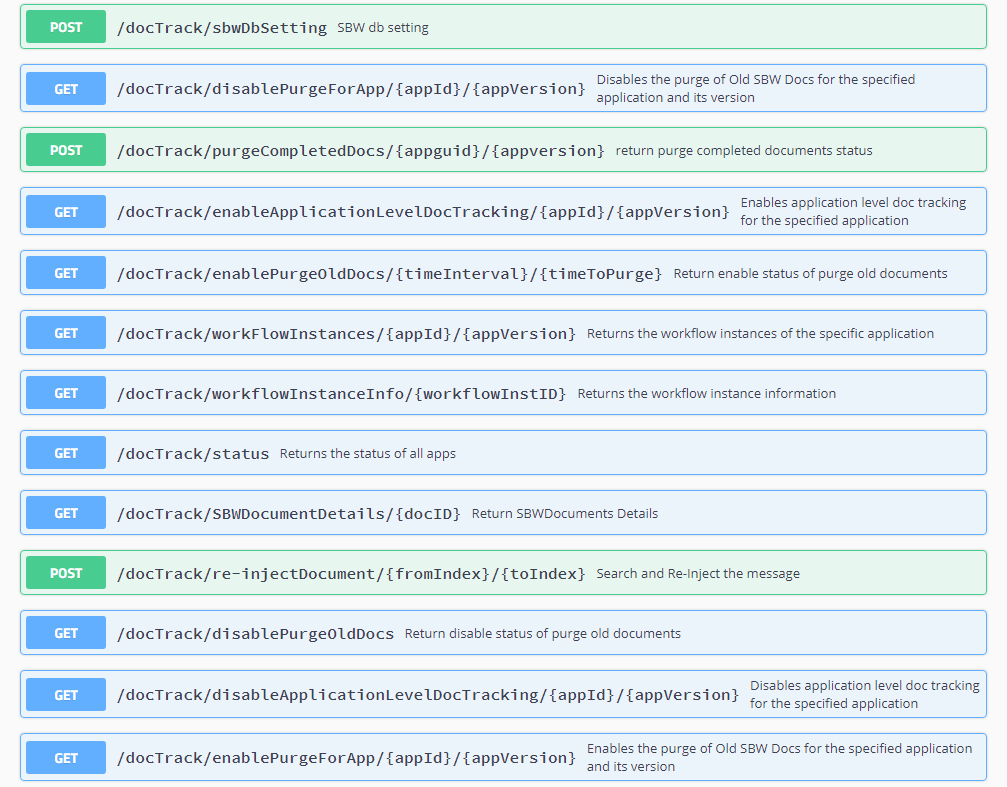Click GET badge for /docTrack/status
1007x787 pixels.
tap(66, 453)
